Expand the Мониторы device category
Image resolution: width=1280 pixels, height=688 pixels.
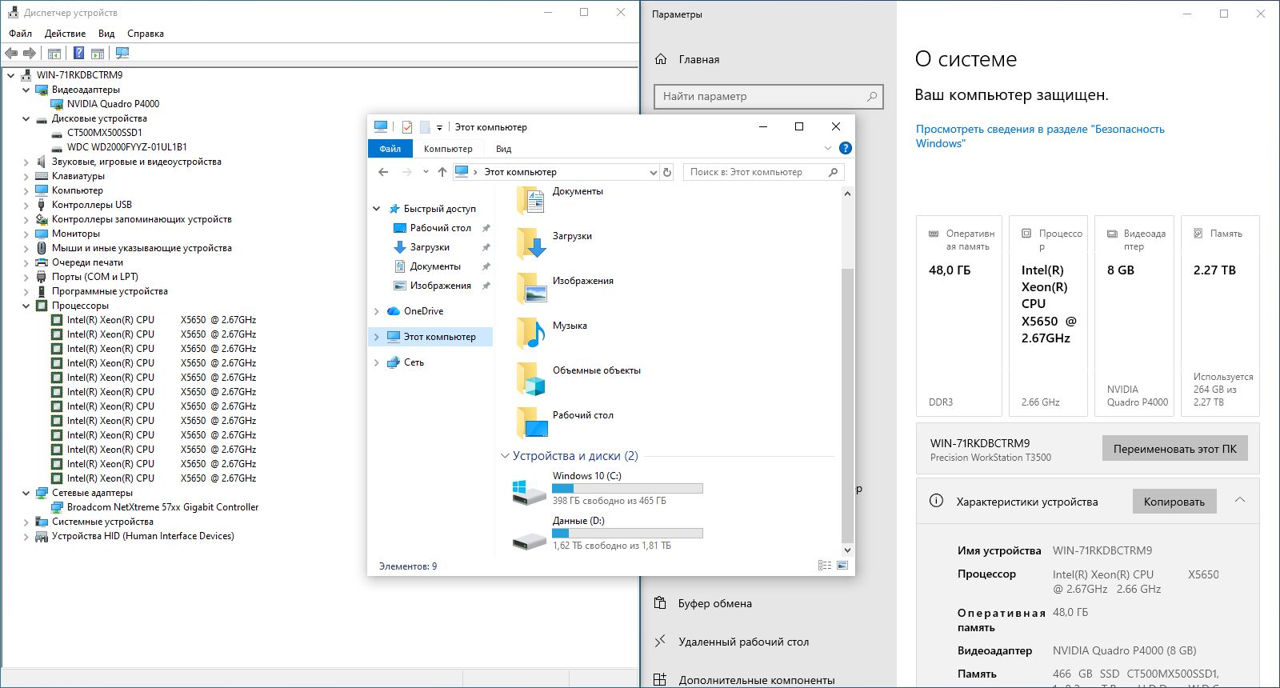tap(26, 234)
